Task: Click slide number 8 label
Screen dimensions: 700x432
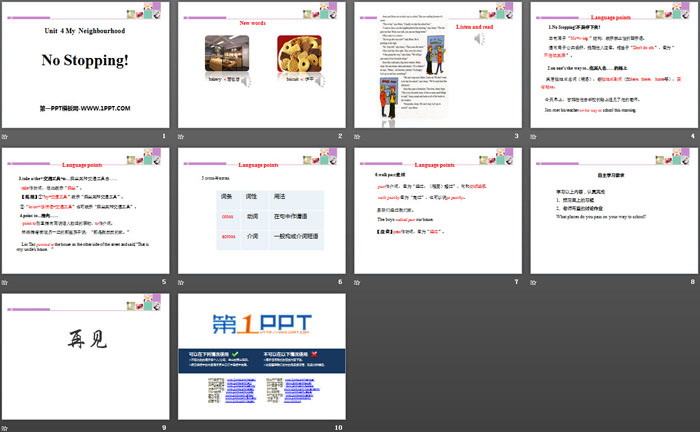Action: (693, 282)
